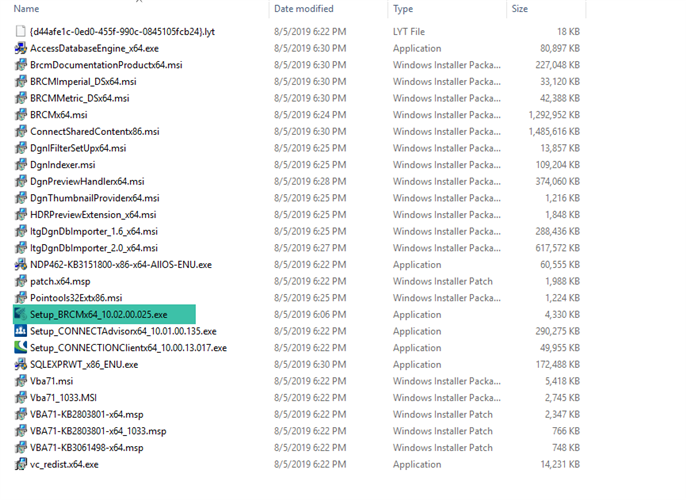Select file name SQLEXPRWT_x86_ENU.exe
Image resolution: width=686 pixels, height=500 pixels.
pyautogui.click(x=84, y=364)
